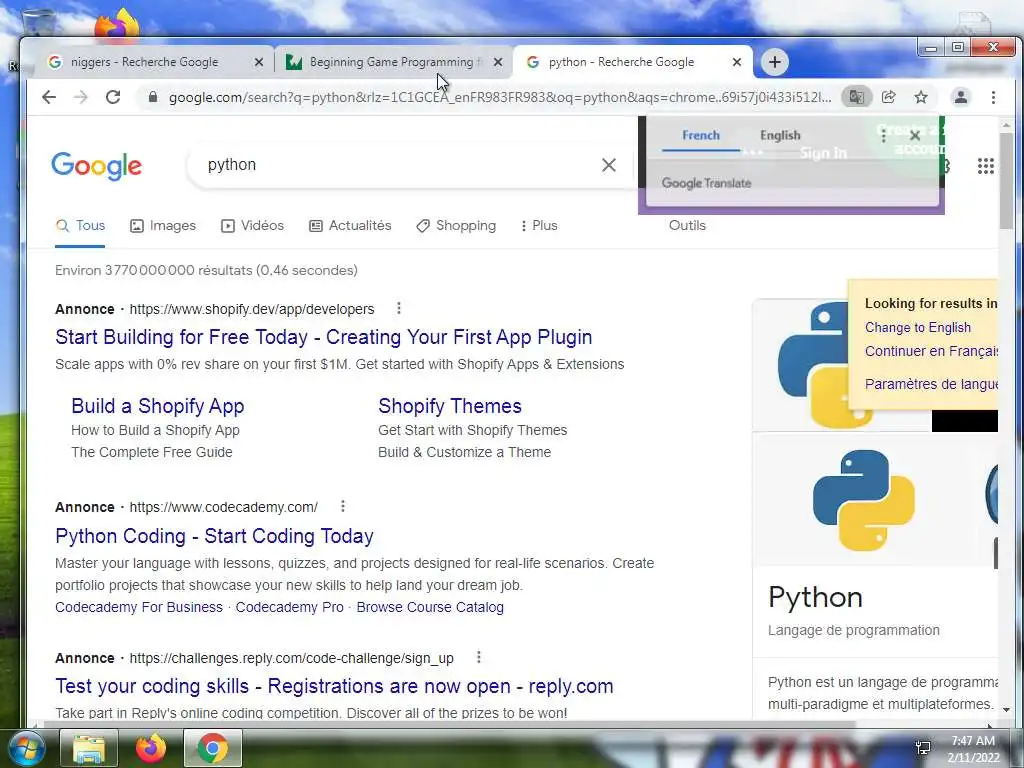
Task: Click the address bar URL
Action: [500, 97]
